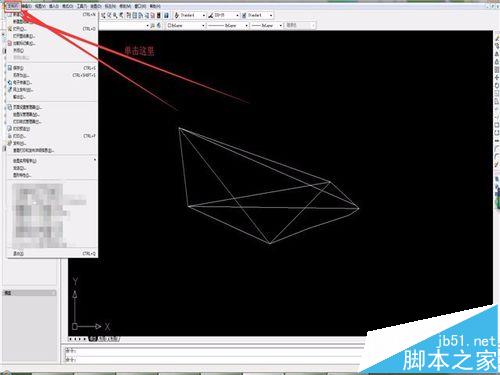Click the Layer Previous icon
500x375 pixels.
coord(159,25)
